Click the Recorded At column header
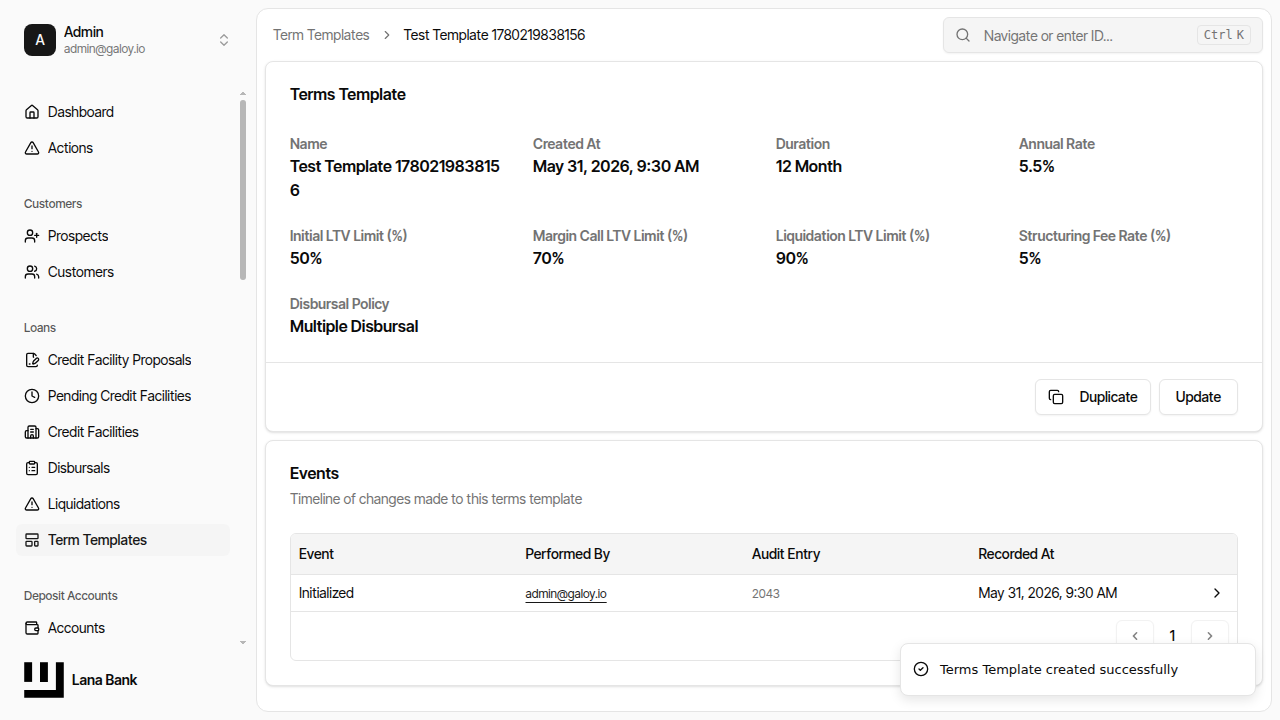The width and height of the screenshot is (1280, 720). coord(1016,554)
